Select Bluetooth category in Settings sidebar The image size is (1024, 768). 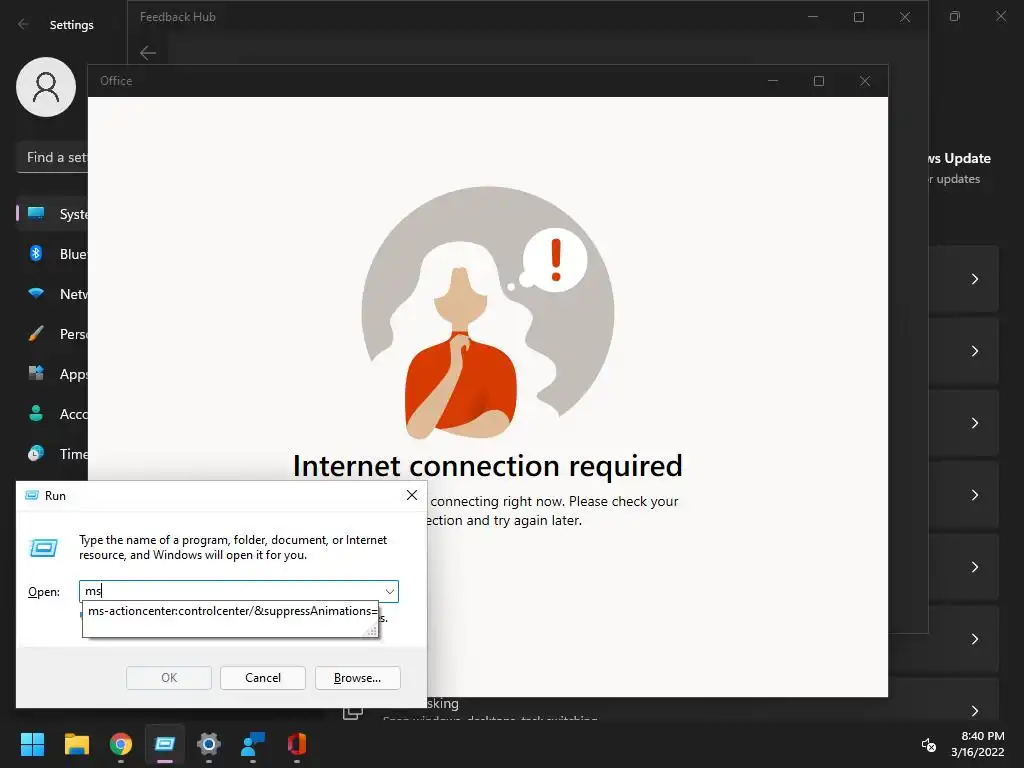[52, 253]
